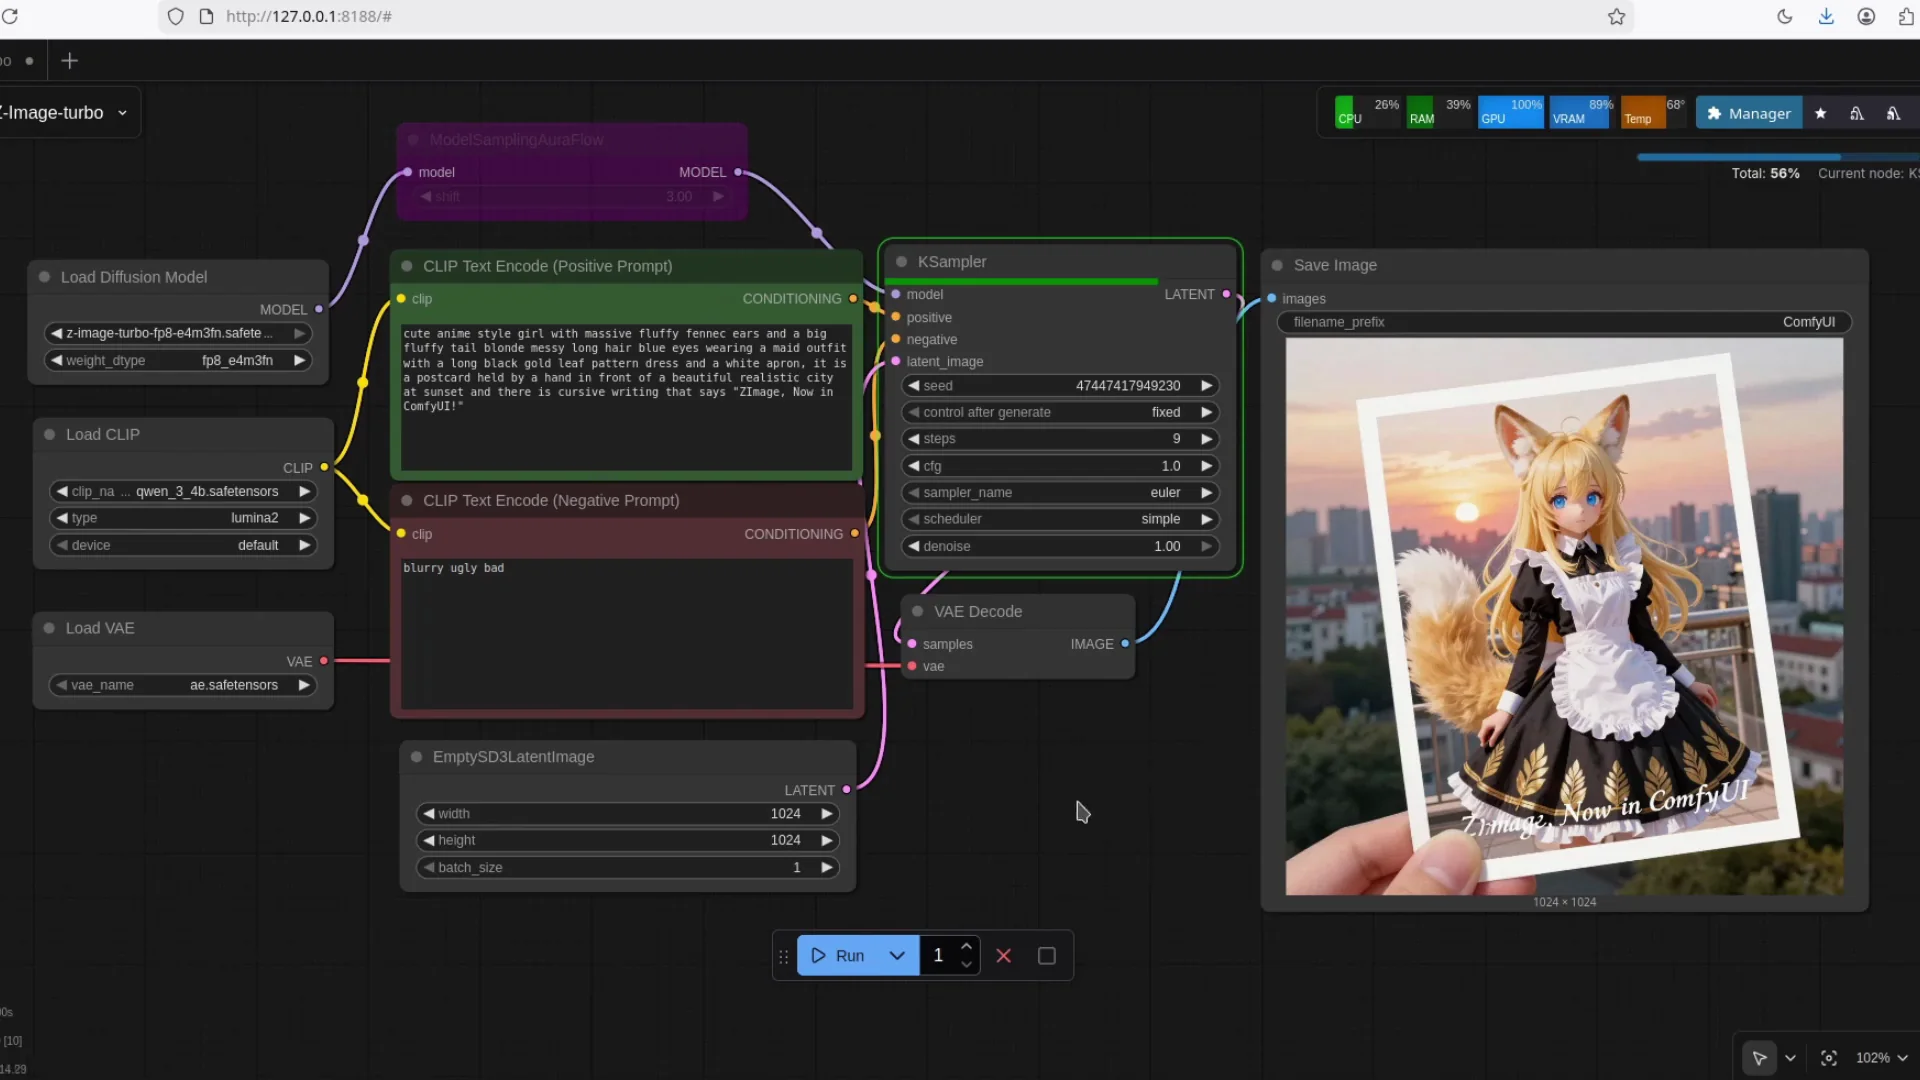This screenshot has width=1920, height=1080.
Task: Increase the batch count with the up stepper
Action: pyautogui.click(x=966, y=944)
